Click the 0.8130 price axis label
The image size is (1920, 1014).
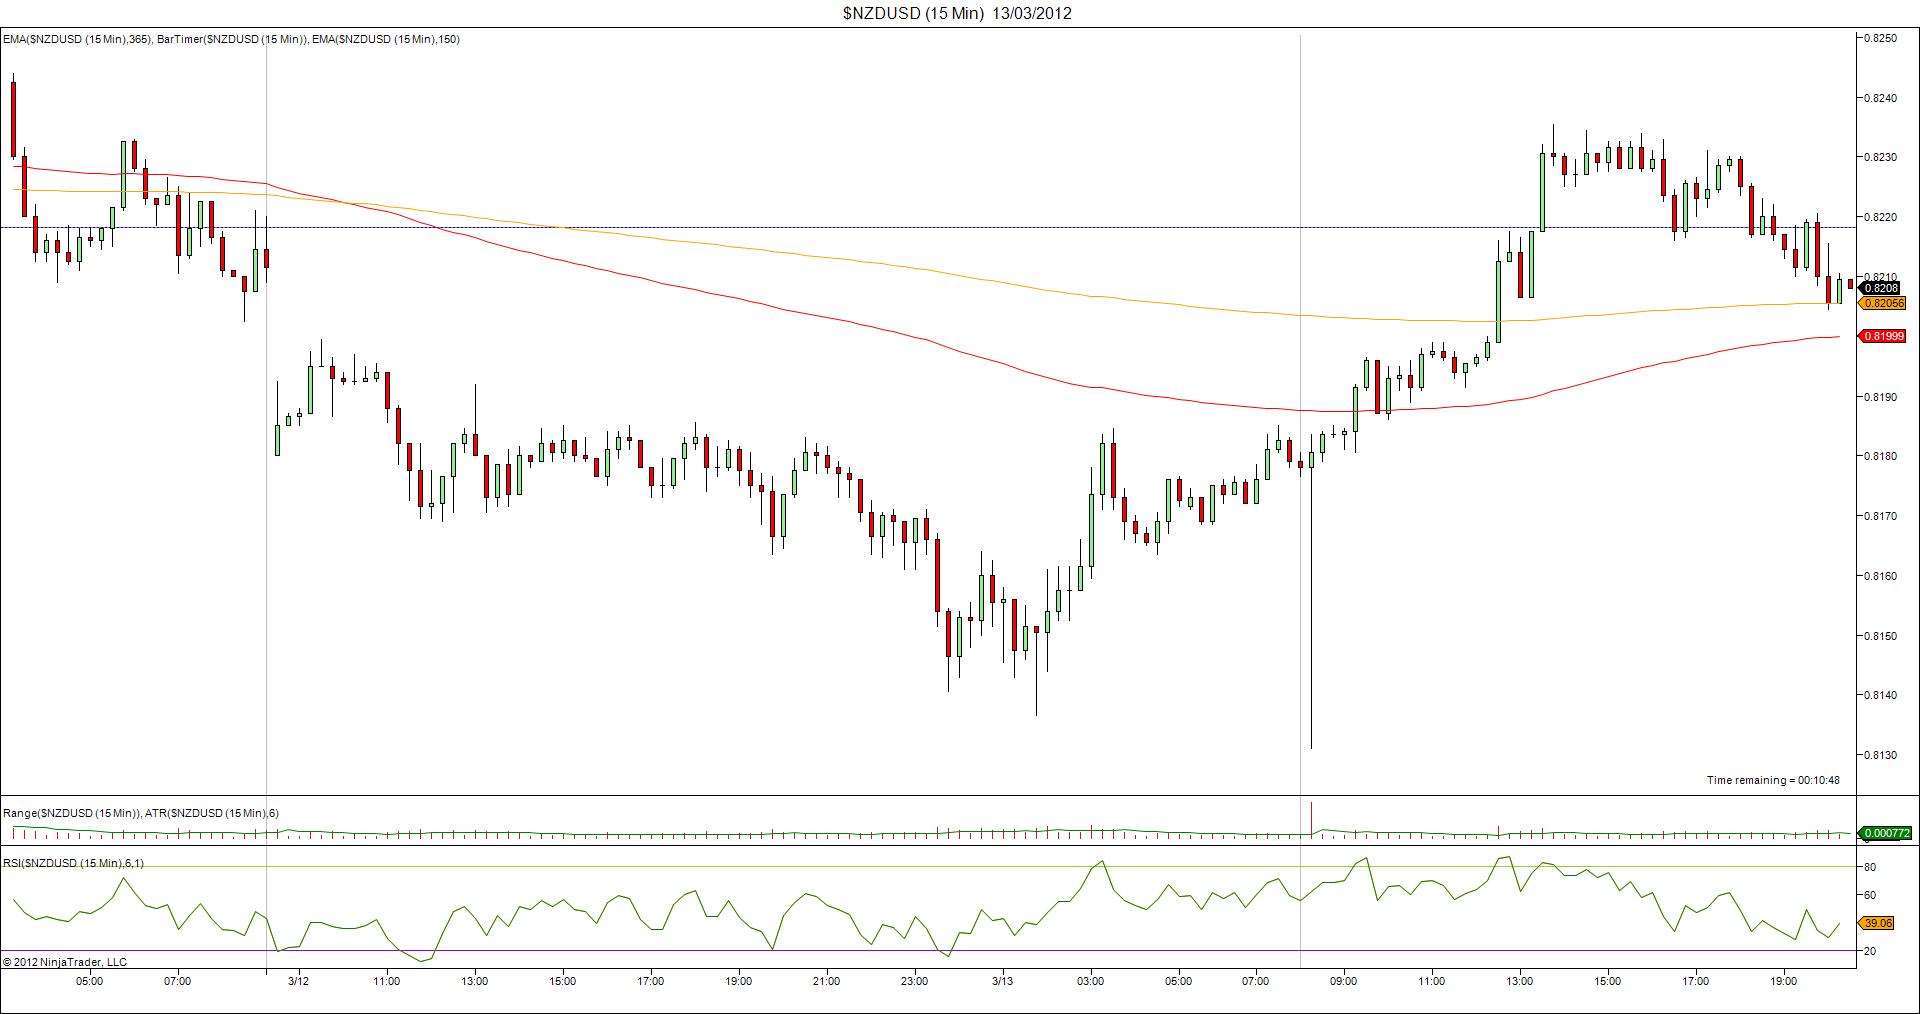(1880, 755)
